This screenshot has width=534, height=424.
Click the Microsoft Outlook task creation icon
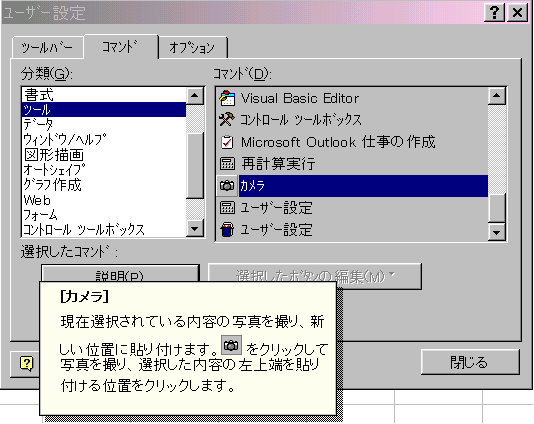pyautogui.click(x=227, y=142)
